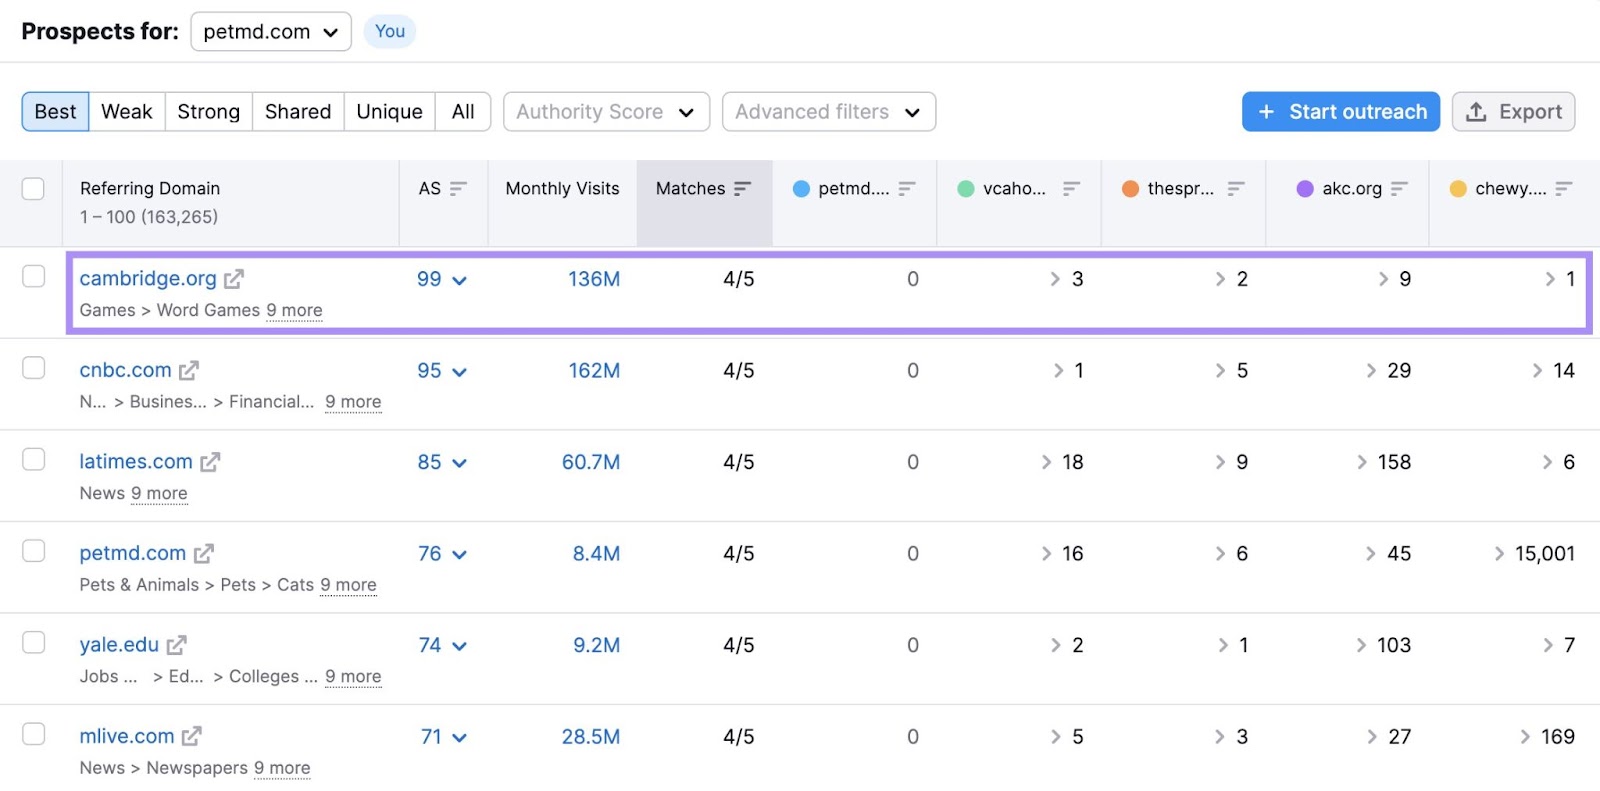Image resolution: width=1600 pixels, height=791 pixels.
Task: Export the prospects list
Action: pos(1513,112)
